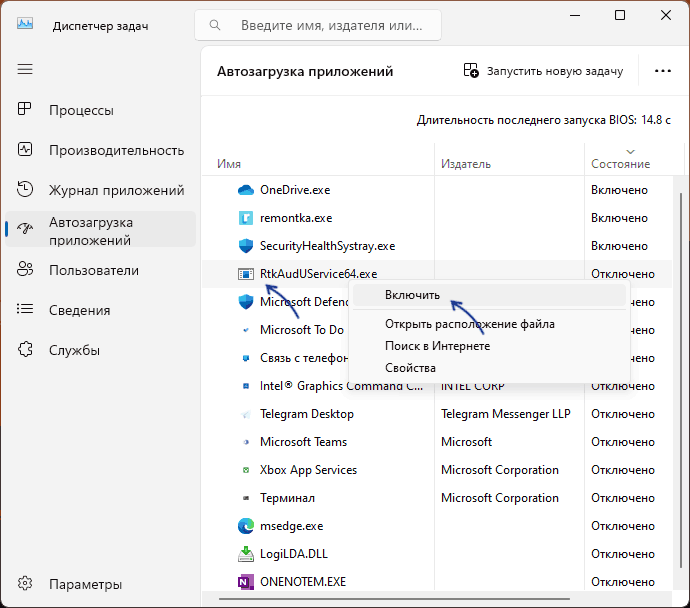Click the msedge.exe Edge icon
The height and width of the screenshot is (608, 690).
(246, 526)
